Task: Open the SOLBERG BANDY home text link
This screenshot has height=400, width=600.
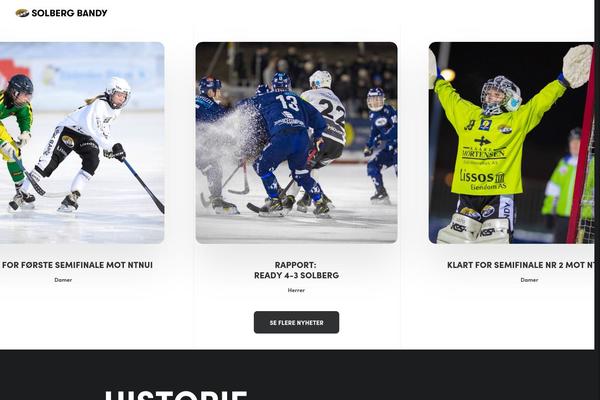Action: (69, 13)
